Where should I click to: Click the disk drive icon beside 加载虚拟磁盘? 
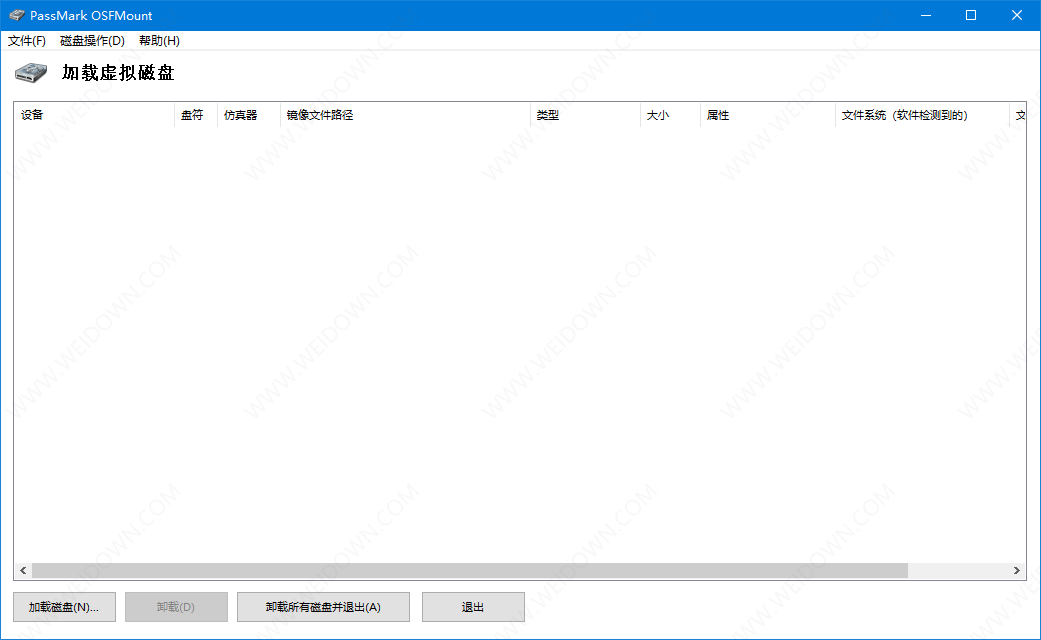coord(31,73)
